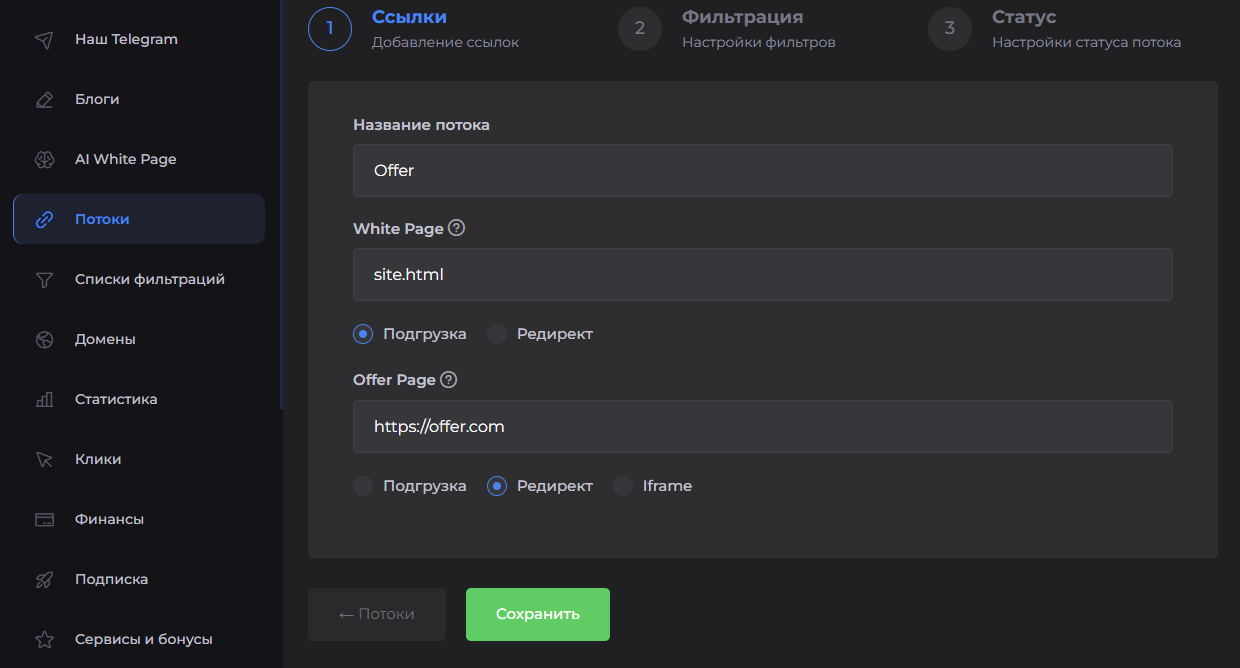Click the Статистика bar chart icon
The width and height of the screenshot is (1240, 668).
[x=44, y=400]
